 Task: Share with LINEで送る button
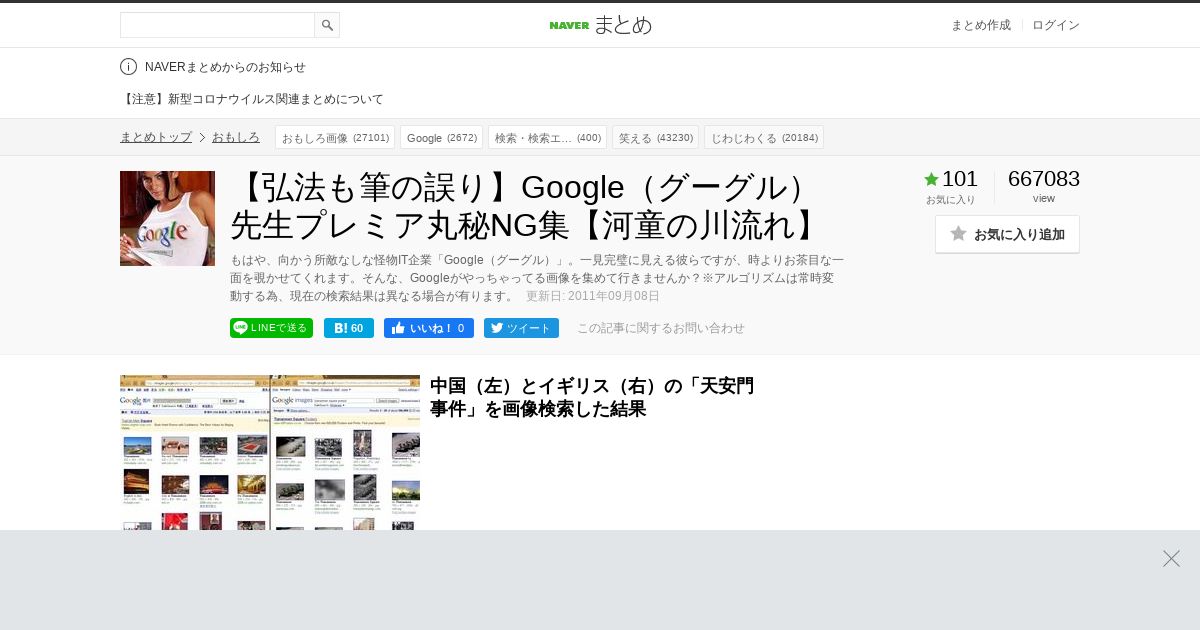[271, 328]
